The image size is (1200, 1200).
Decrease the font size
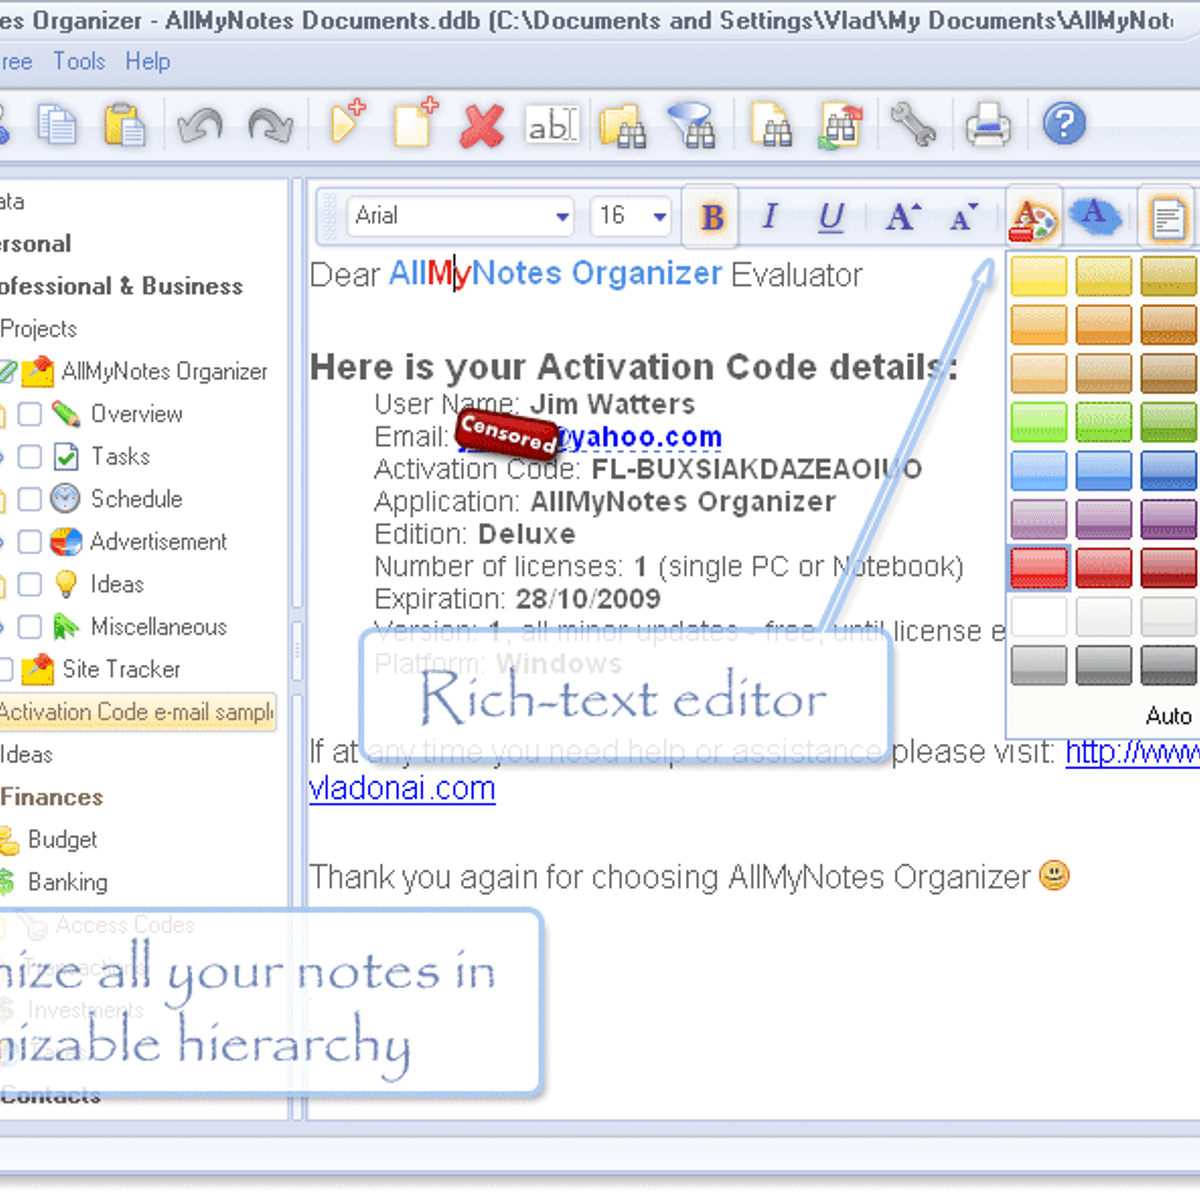point(963,216)
